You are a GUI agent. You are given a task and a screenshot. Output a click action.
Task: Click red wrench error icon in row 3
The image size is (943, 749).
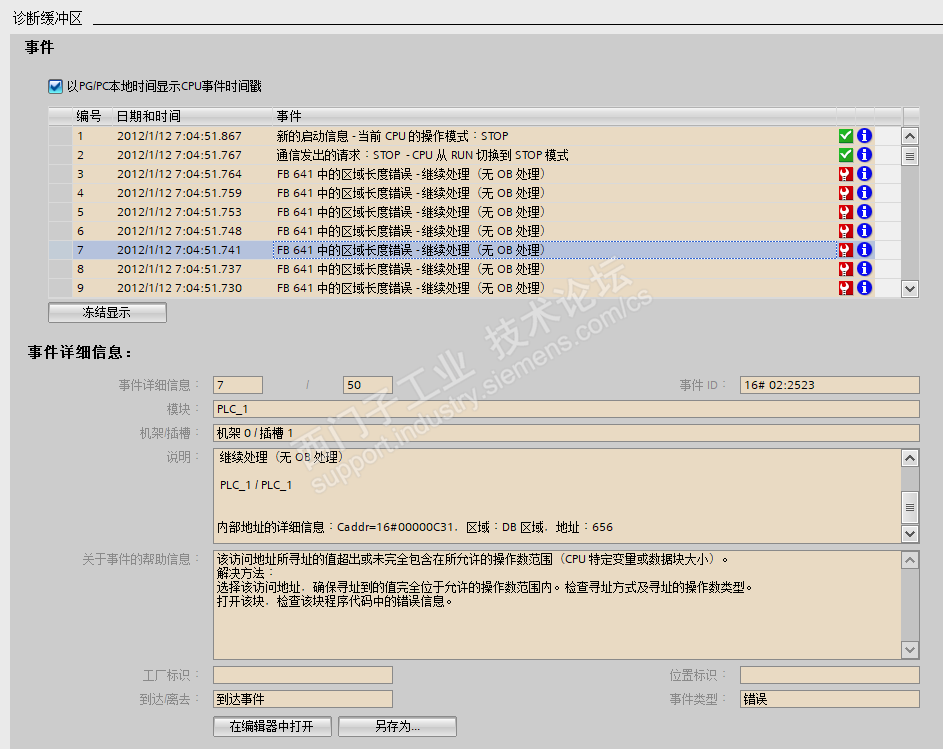846,174
